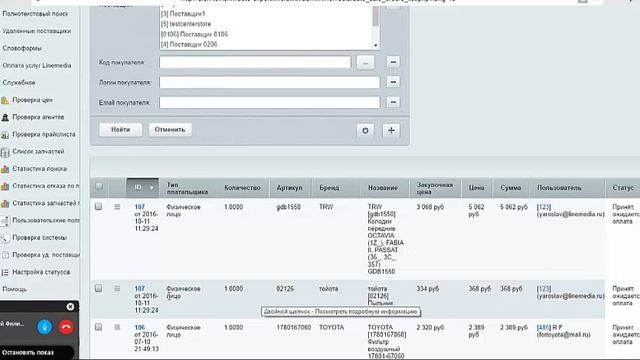Viewport: 640px width, 360px height.
Task: Sort by Тип плательщика column header
Action: [187, 188]
